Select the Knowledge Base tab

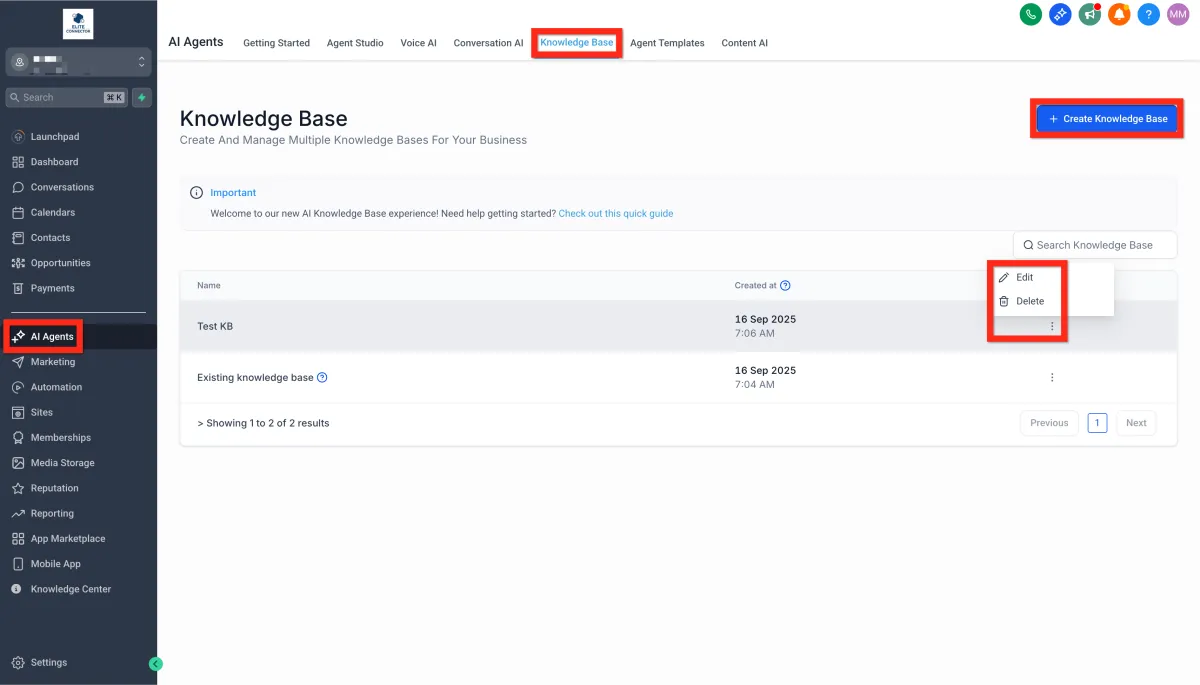pos(577,43)
